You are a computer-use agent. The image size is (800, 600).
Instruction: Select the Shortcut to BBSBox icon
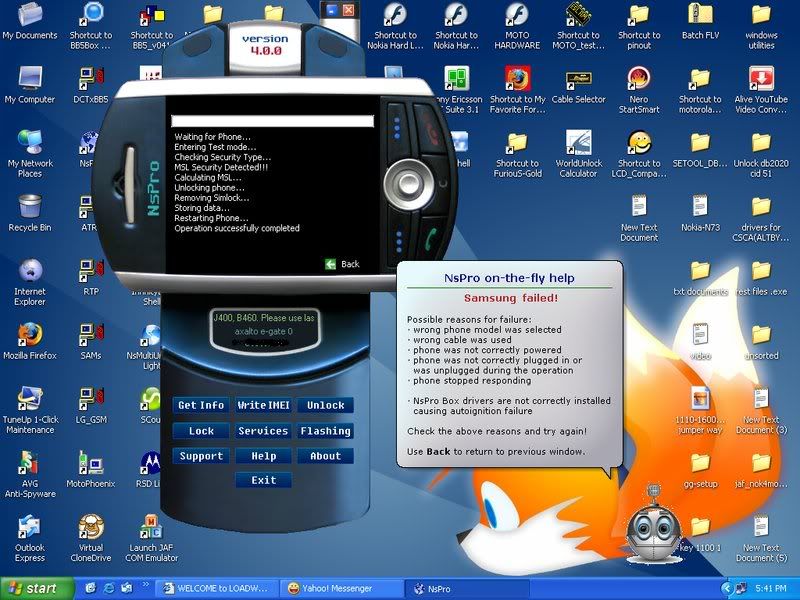(91, 26)
